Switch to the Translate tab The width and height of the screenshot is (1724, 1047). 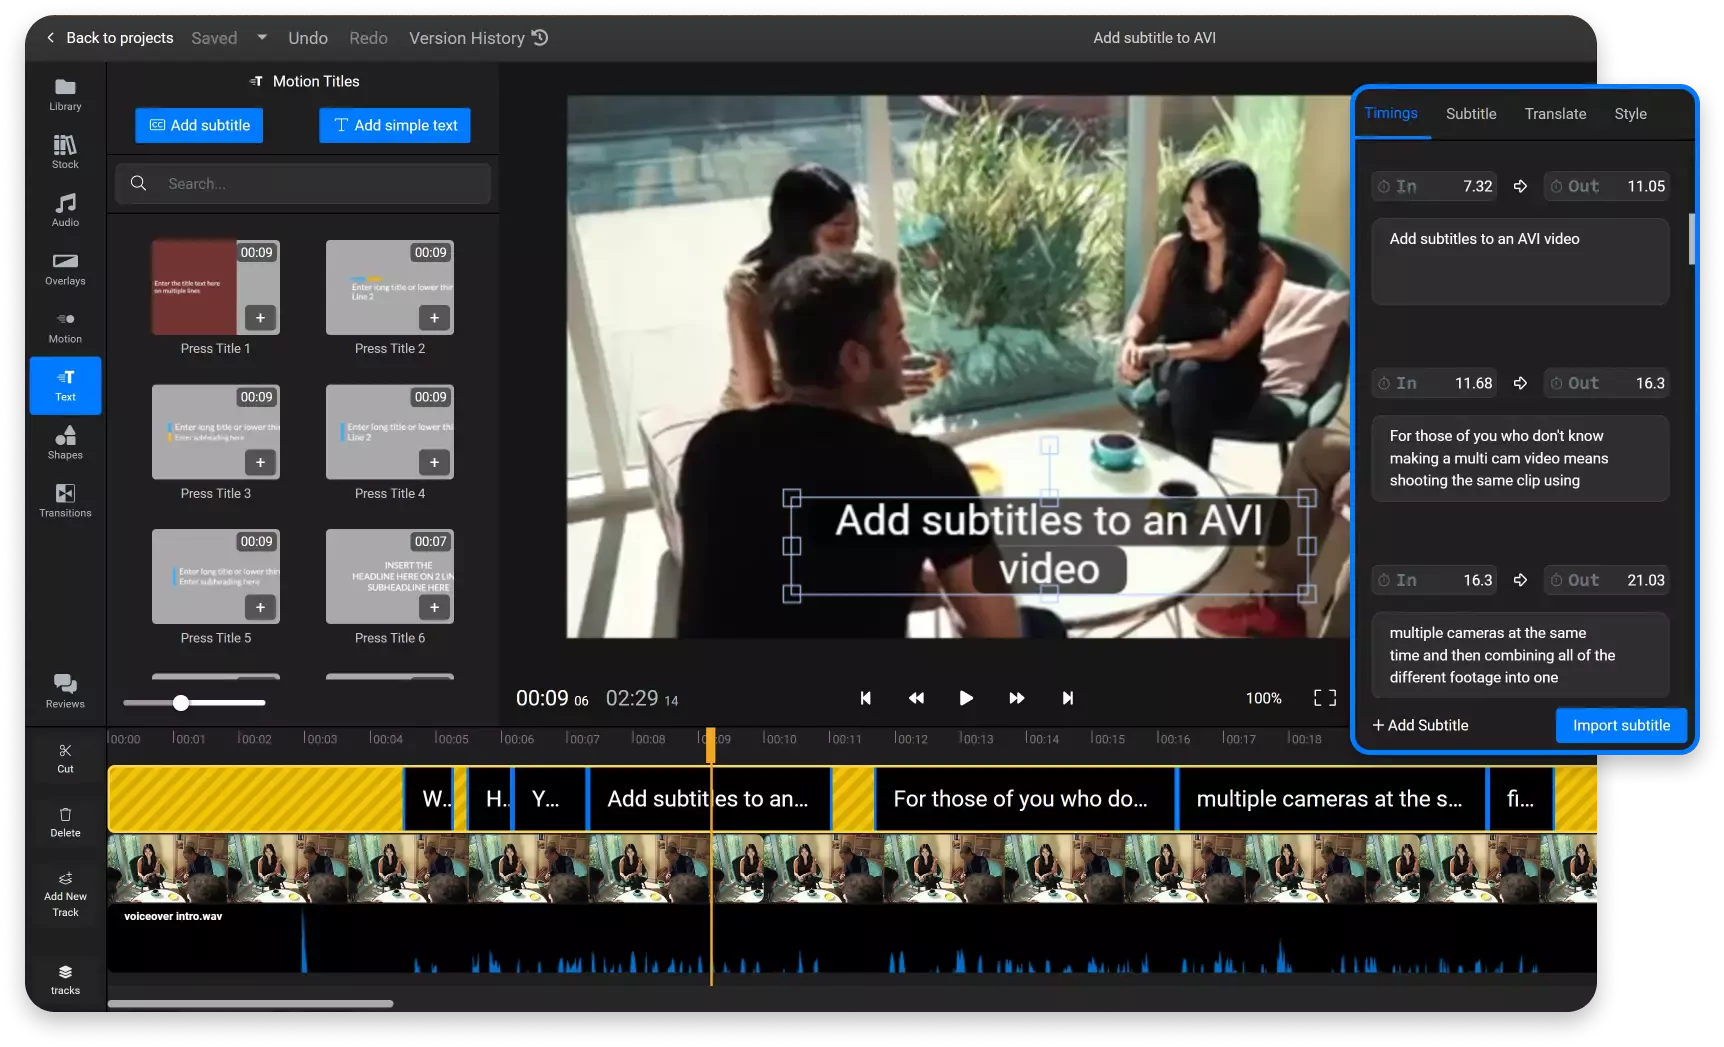click(x=1554, y=113)
